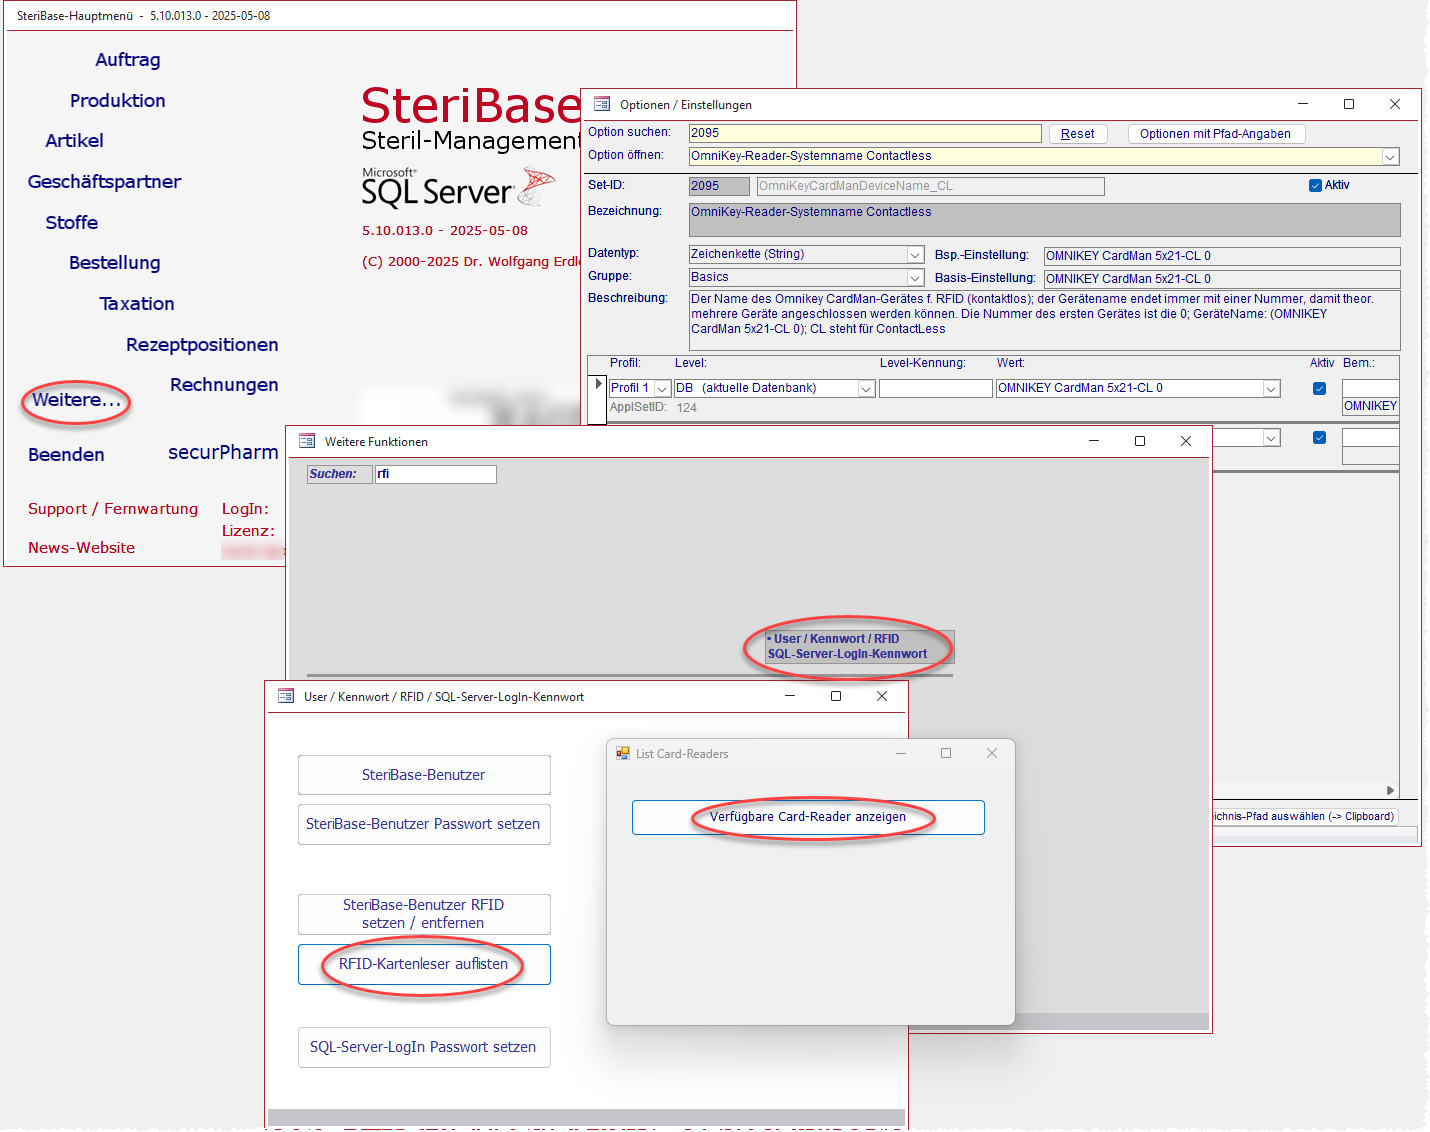Click the Bsp.-Einstellung field
1430x1132 pixels.
(1222, 256)
